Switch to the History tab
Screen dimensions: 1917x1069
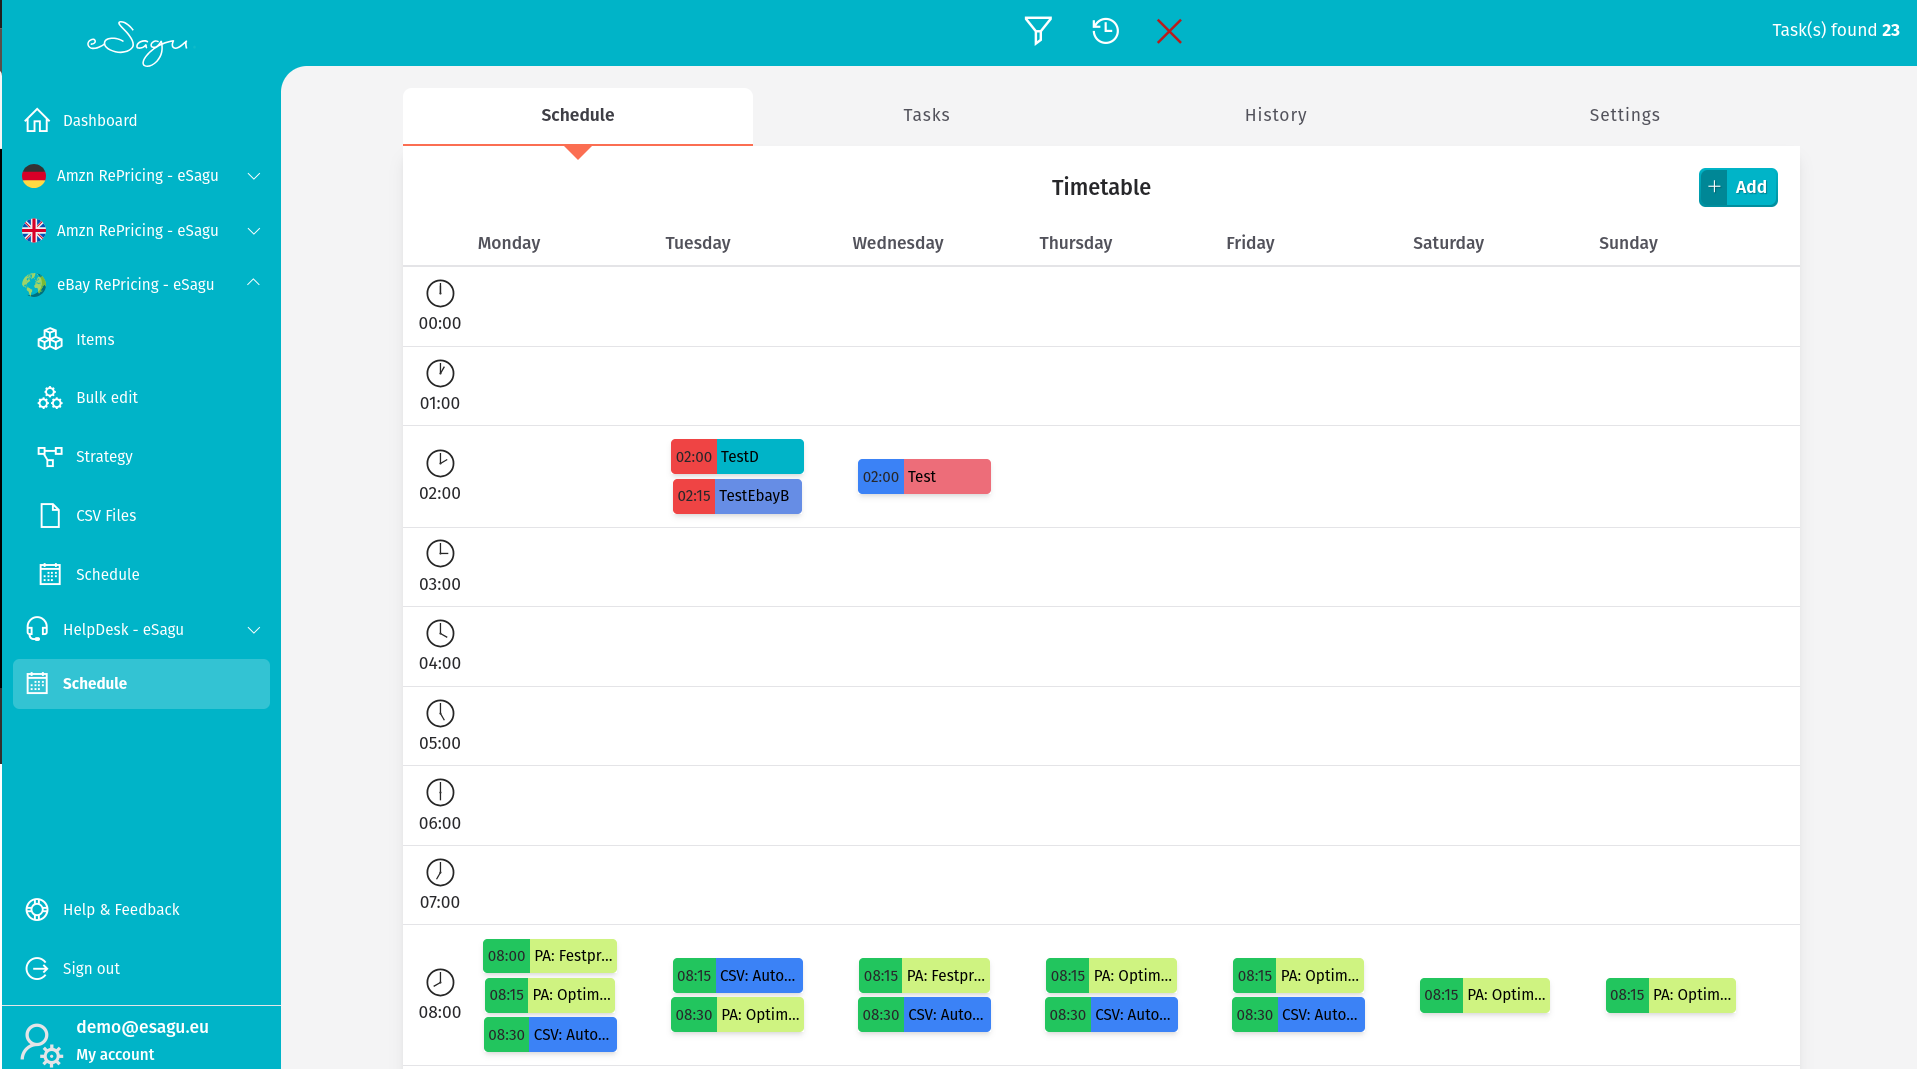point(1275,115)
